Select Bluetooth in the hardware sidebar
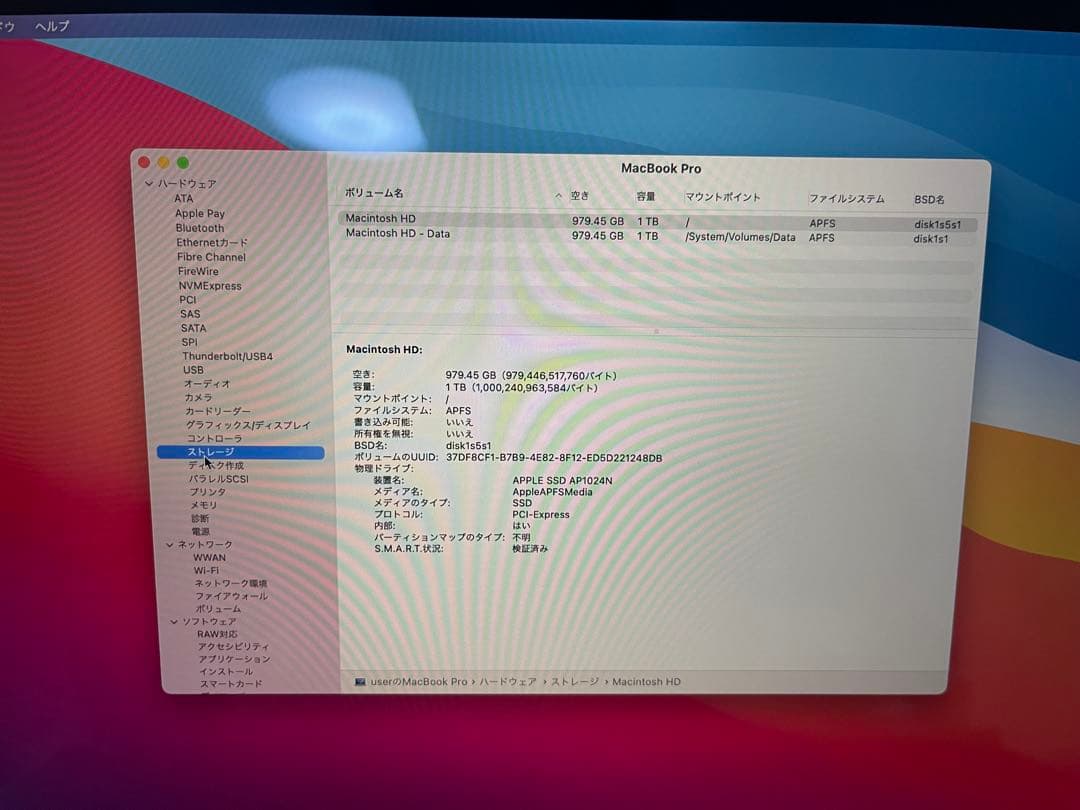Screen dimensions: 1080x810 pyautogui.click(x=200, y=228)
